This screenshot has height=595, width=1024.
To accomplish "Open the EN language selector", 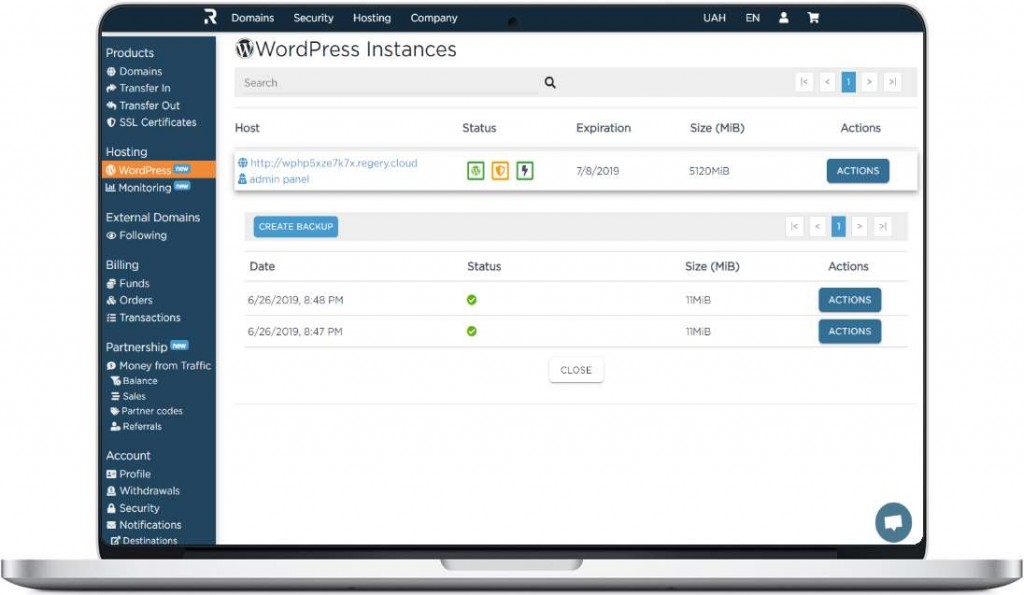I will pyautogui.click(x=752, y=18).
